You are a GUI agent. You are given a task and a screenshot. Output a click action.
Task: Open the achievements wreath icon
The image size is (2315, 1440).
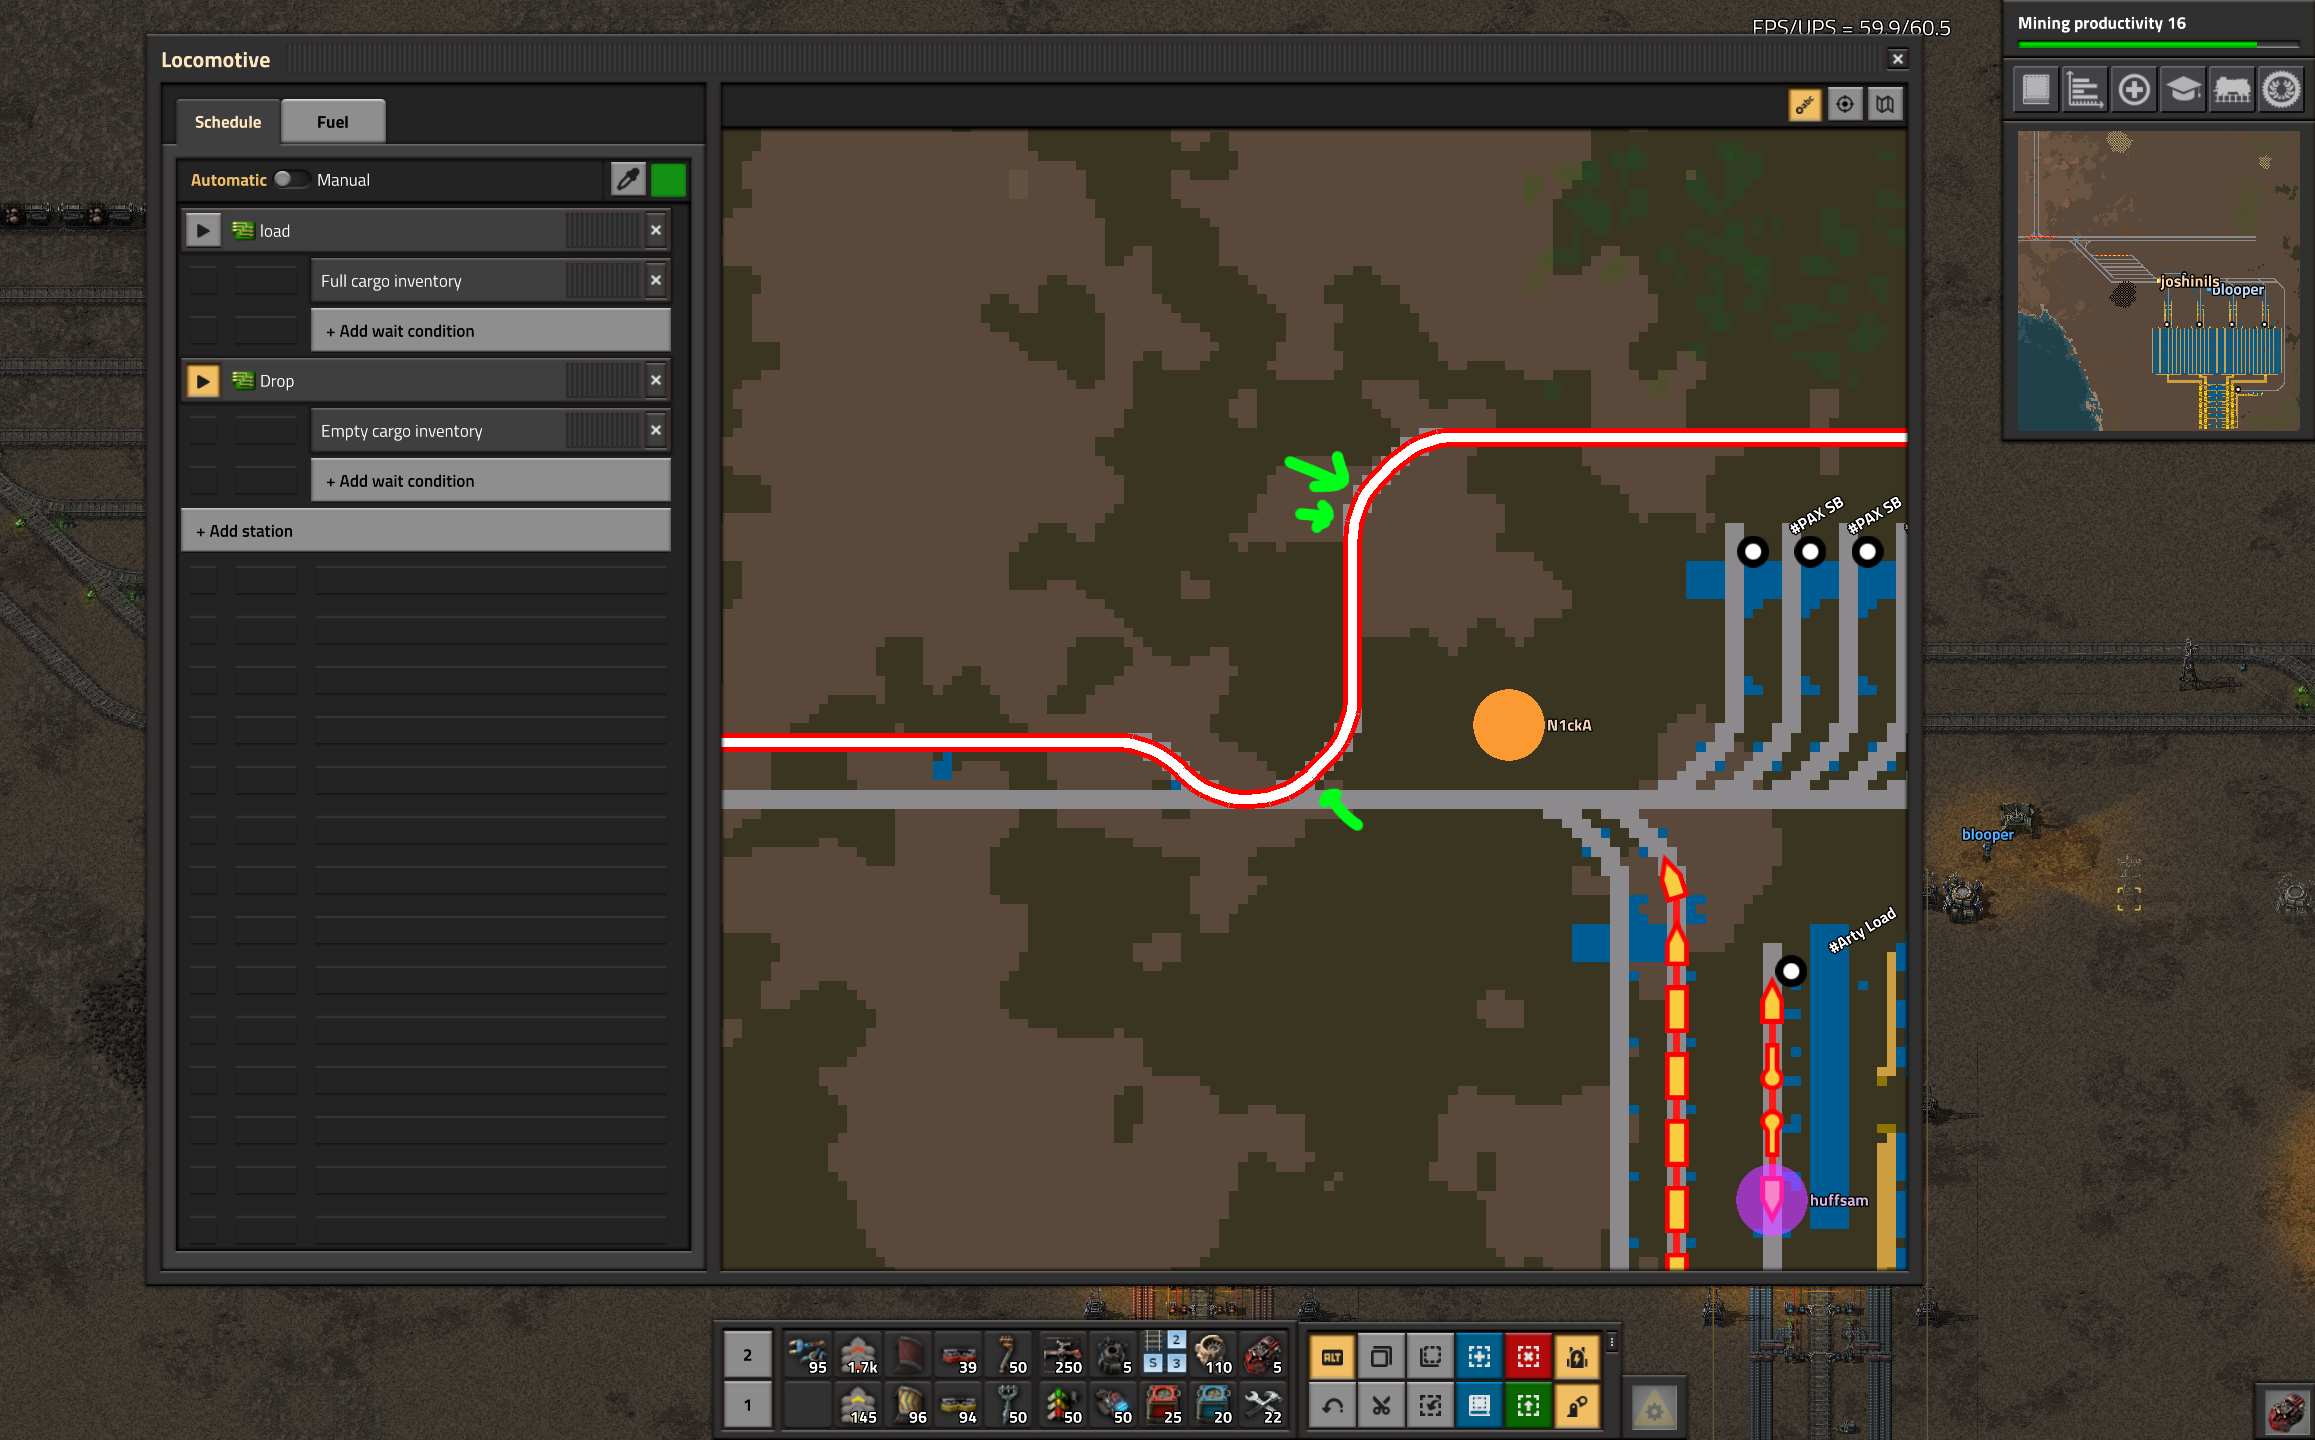pos(2281,90)
